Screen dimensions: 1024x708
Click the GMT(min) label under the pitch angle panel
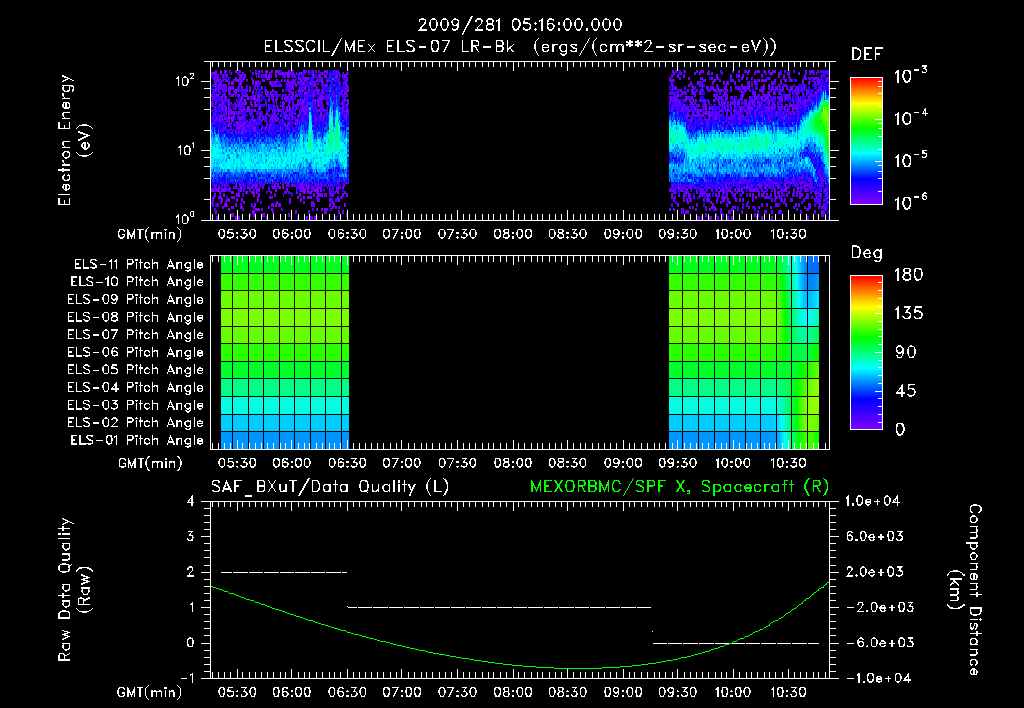click(x=150, y=464)
